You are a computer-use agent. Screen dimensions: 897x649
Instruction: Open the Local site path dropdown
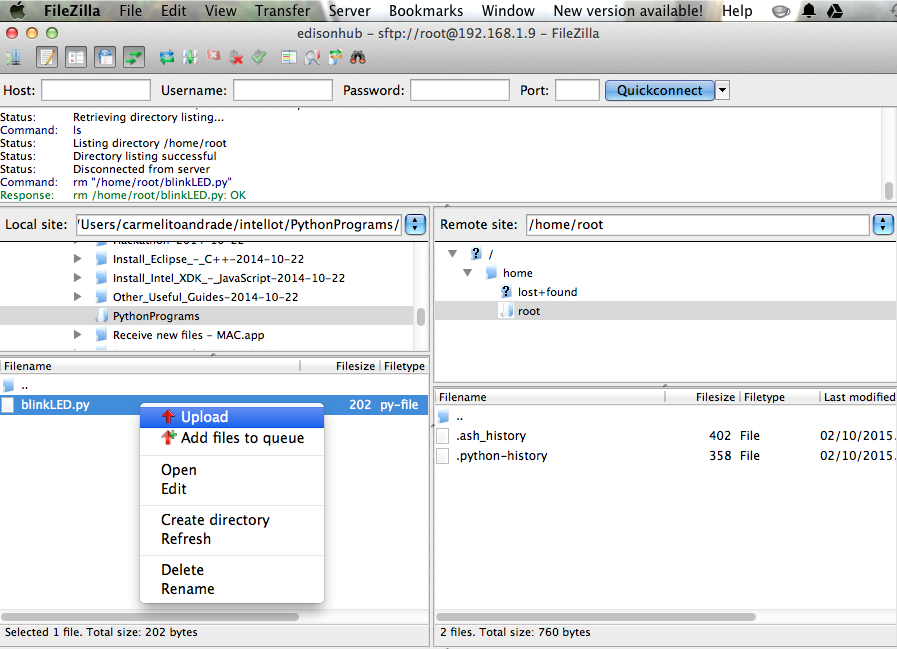[x=415, y=224]
